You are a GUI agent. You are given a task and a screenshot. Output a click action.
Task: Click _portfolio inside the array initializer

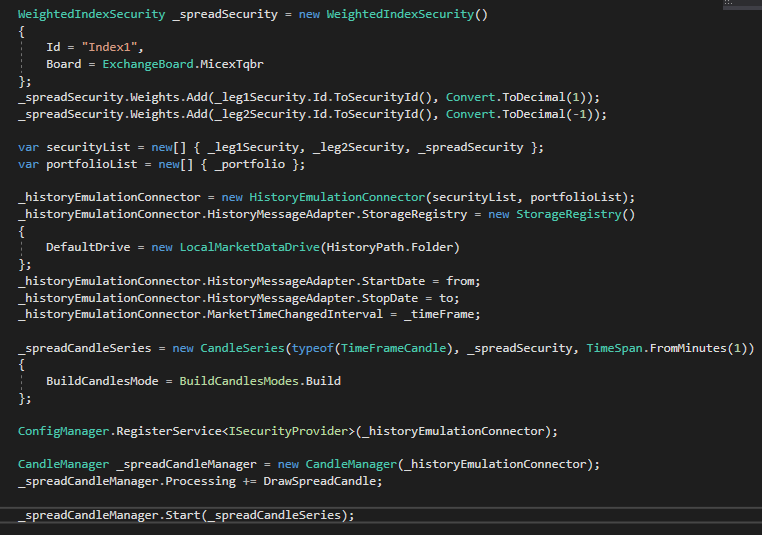tap(249, 164)
